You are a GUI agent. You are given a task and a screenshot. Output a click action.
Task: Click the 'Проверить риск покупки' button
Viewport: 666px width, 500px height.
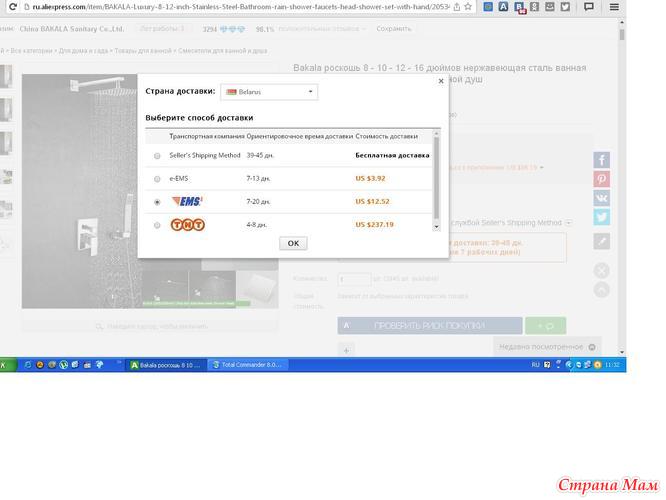point(430,326)
